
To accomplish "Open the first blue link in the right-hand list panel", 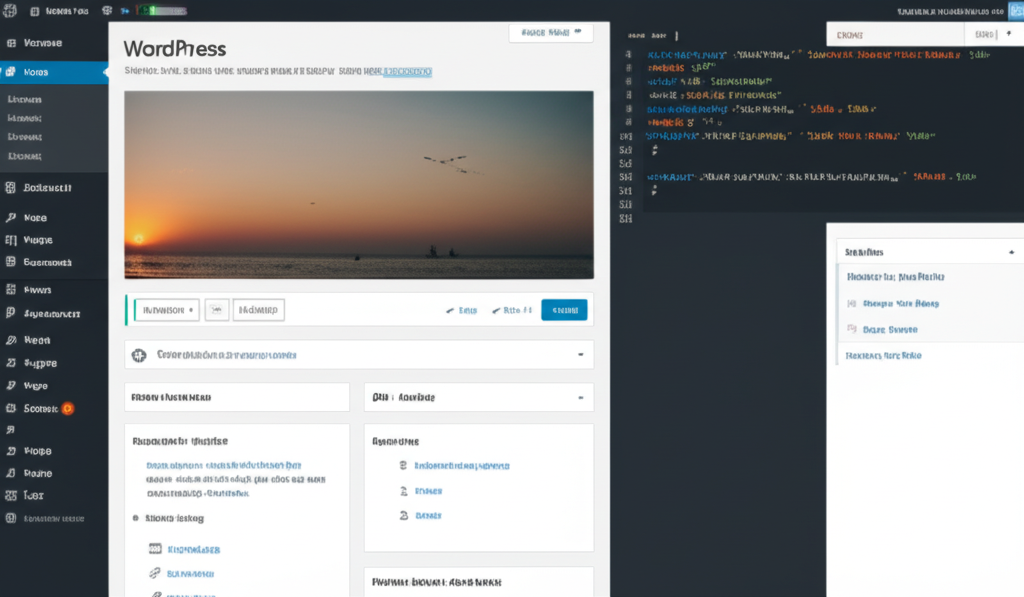I will tap(462, 466).
